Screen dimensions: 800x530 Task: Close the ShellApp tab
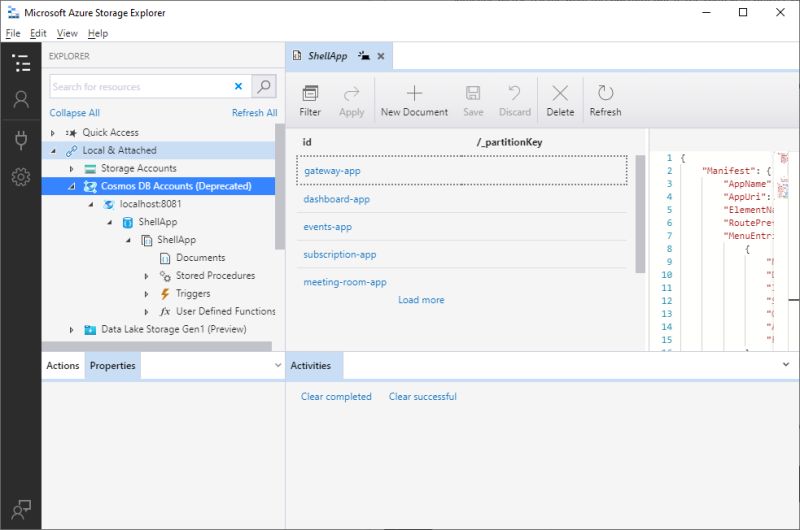[x=381, y=56]
